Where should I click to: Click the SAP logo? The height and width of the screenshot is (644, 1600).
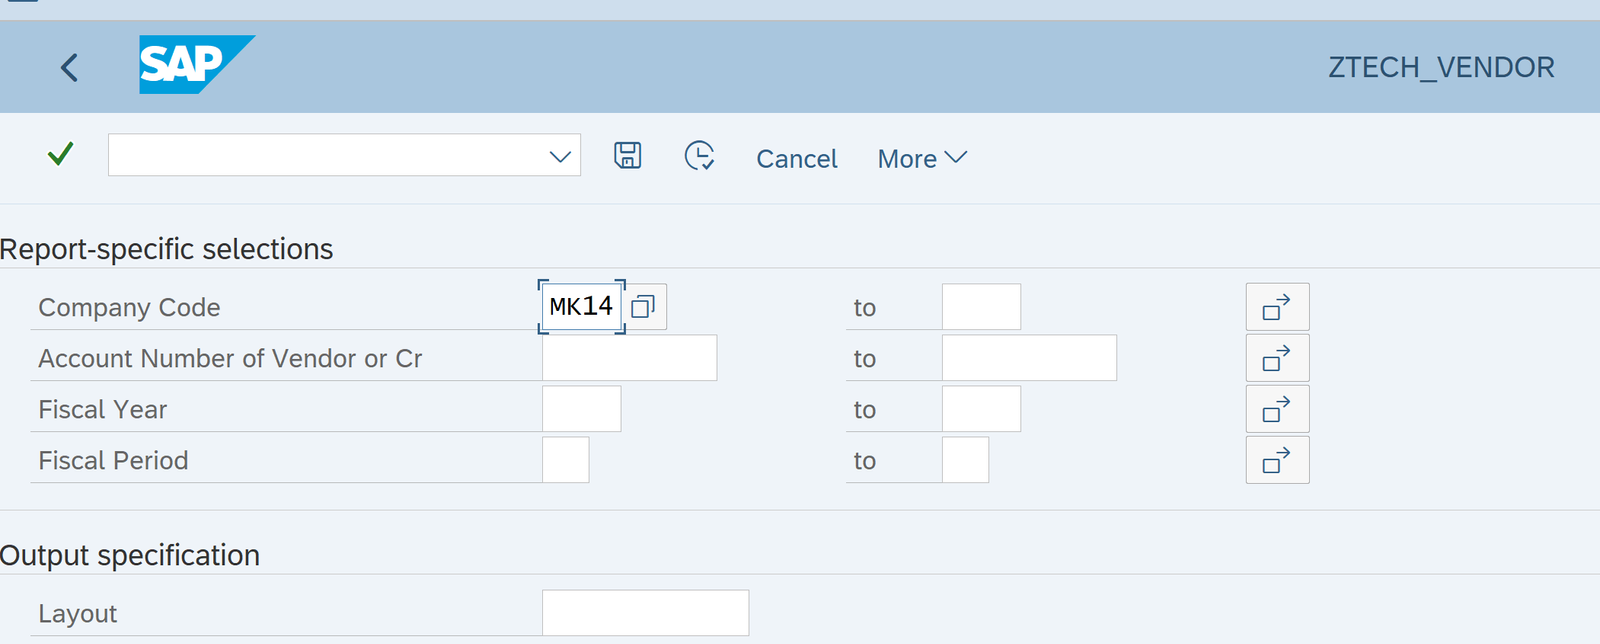(195, 65)
